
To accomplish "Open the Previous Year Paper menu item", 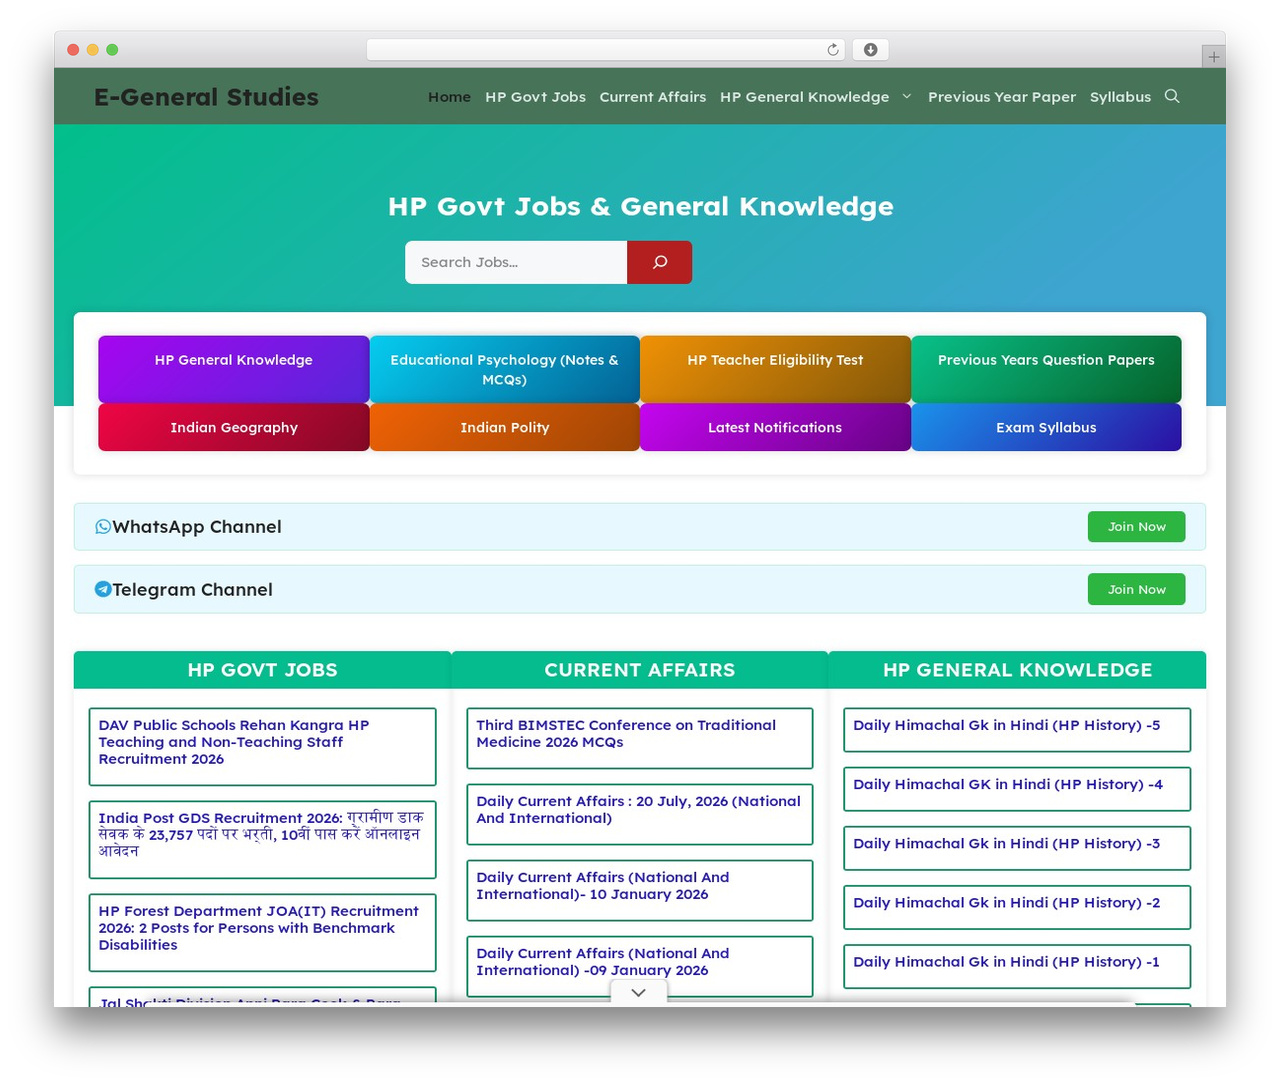I will (x=1002, y=97).
